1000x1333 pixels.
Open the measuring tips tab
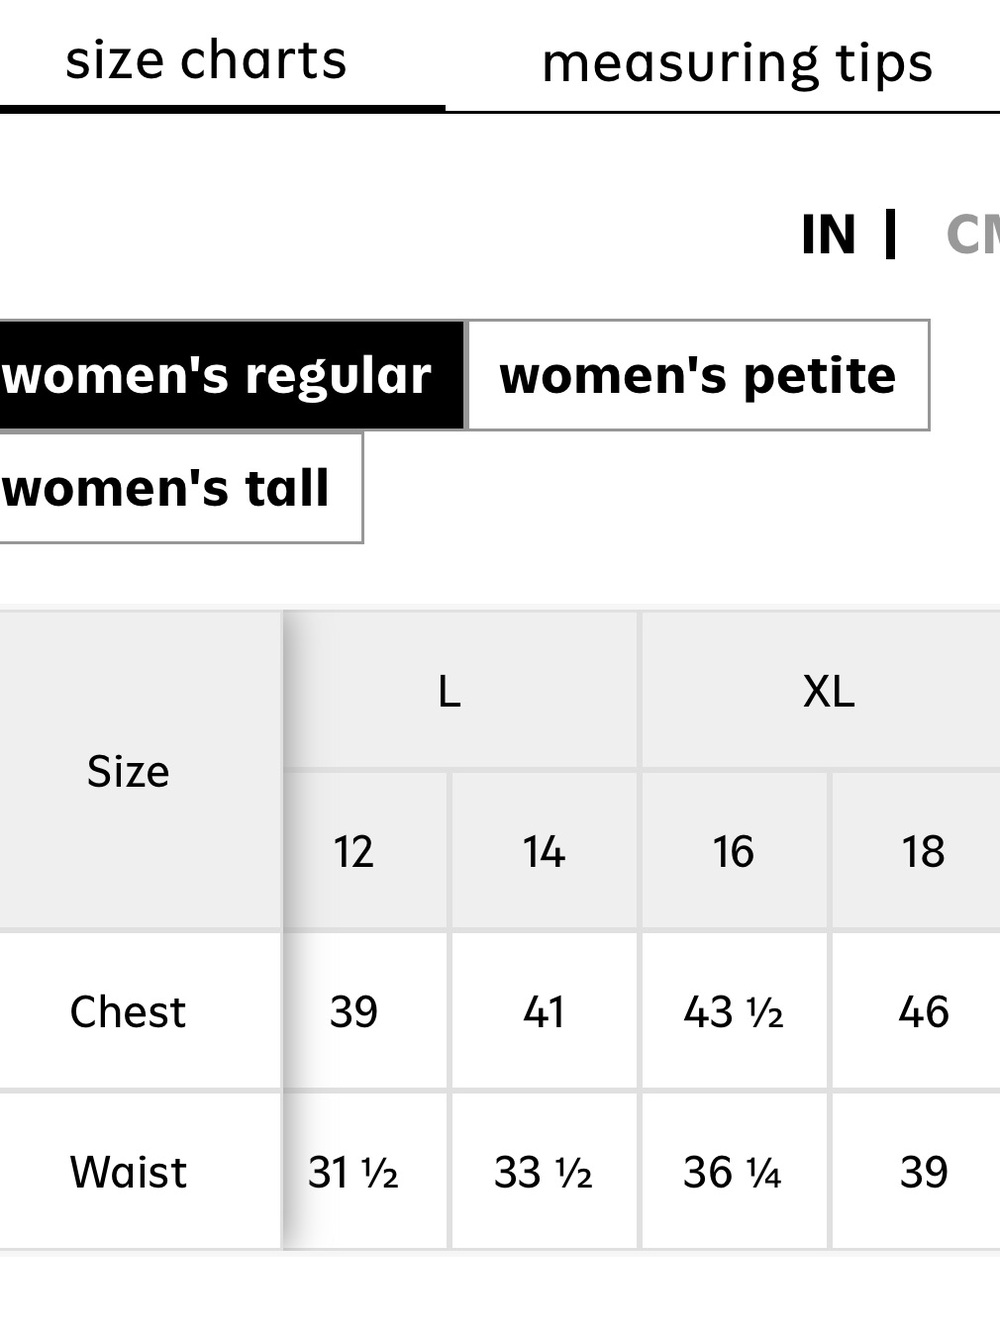coord(737,63)
